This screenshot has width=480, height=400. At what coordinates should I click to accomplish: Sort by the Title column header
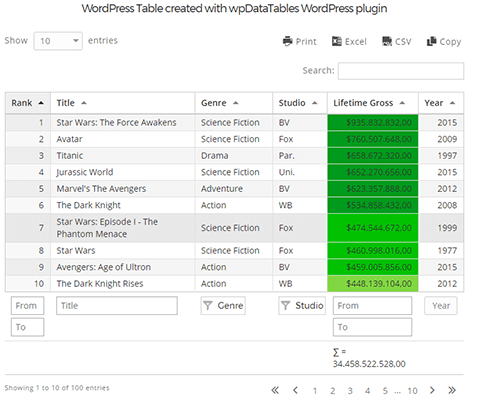[123, 103]
